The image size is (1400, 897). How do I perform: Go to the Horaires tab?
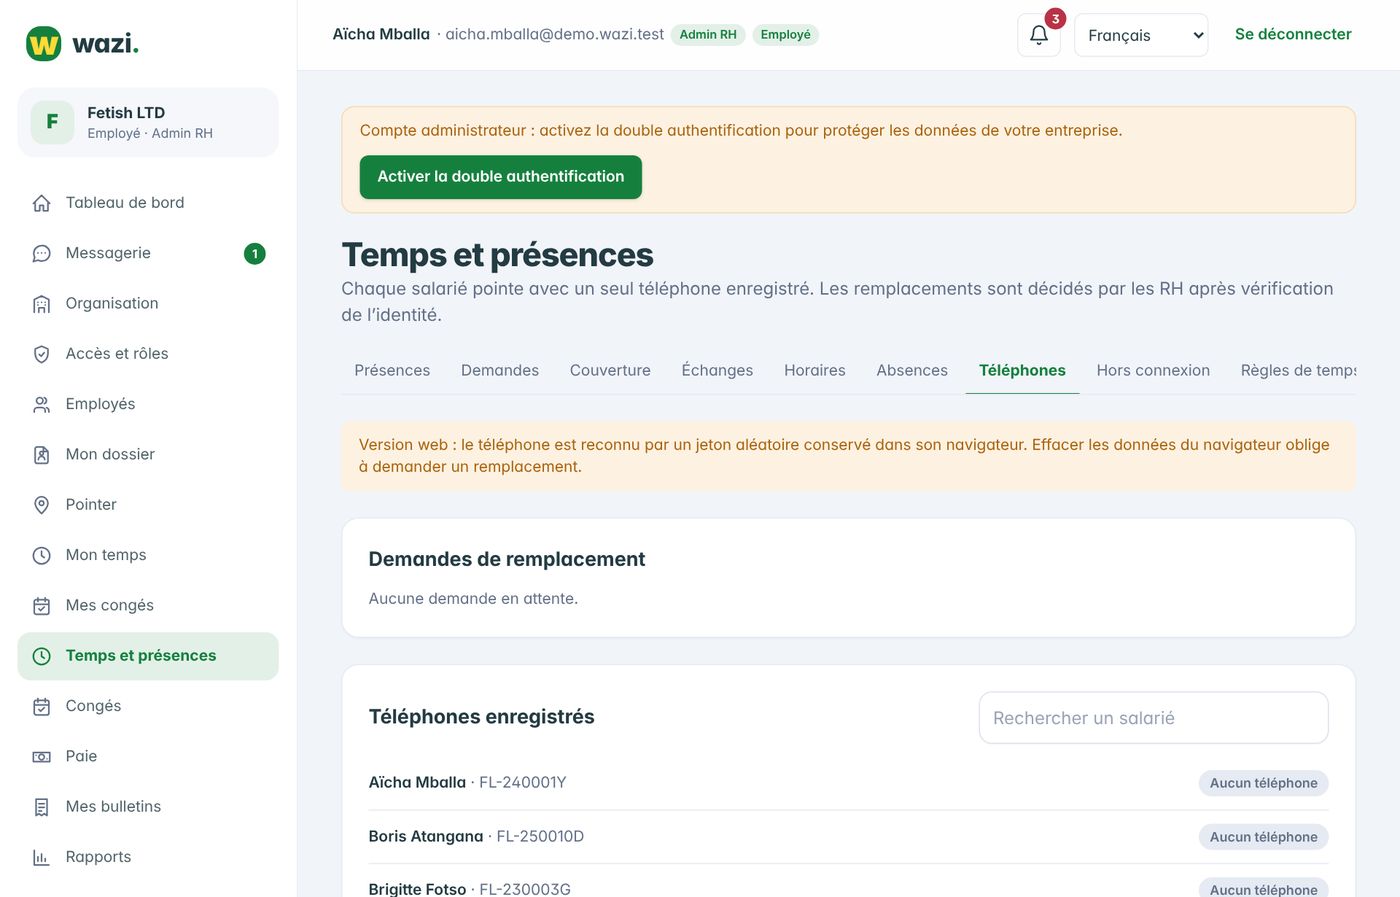coord(815,370)
